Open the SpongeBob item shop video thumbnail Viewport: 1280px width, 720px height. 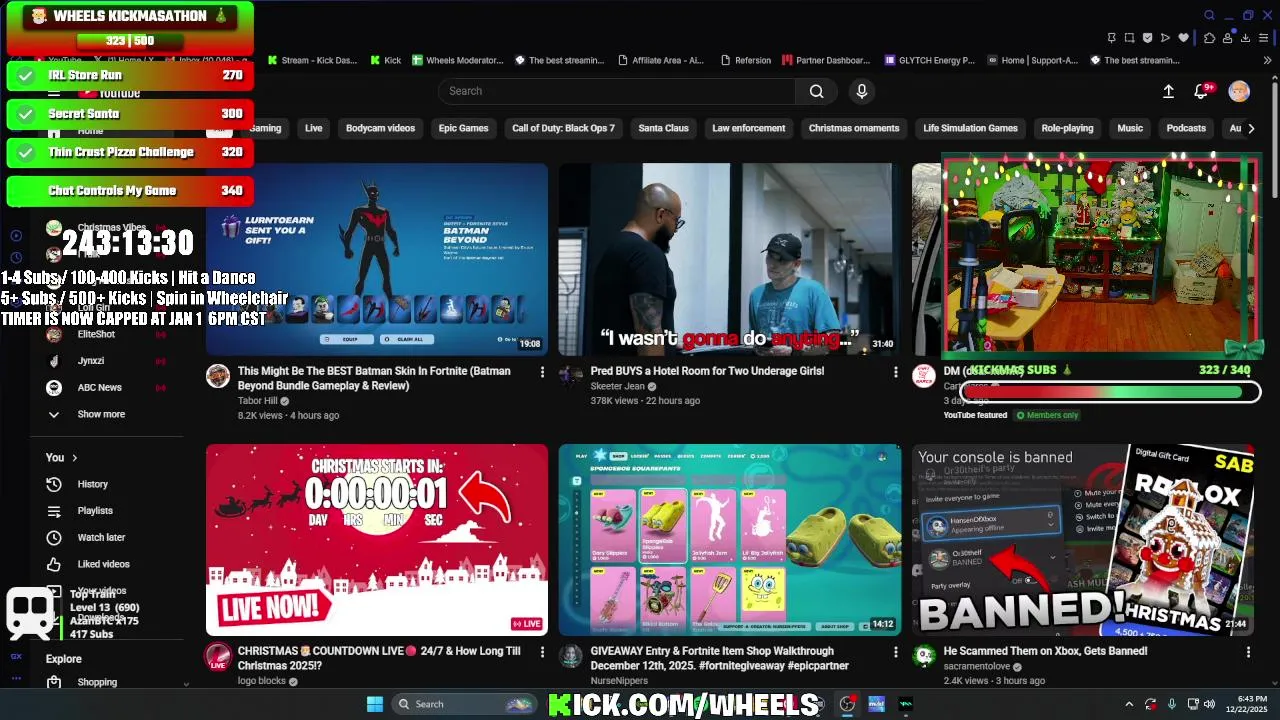point(730,540)
